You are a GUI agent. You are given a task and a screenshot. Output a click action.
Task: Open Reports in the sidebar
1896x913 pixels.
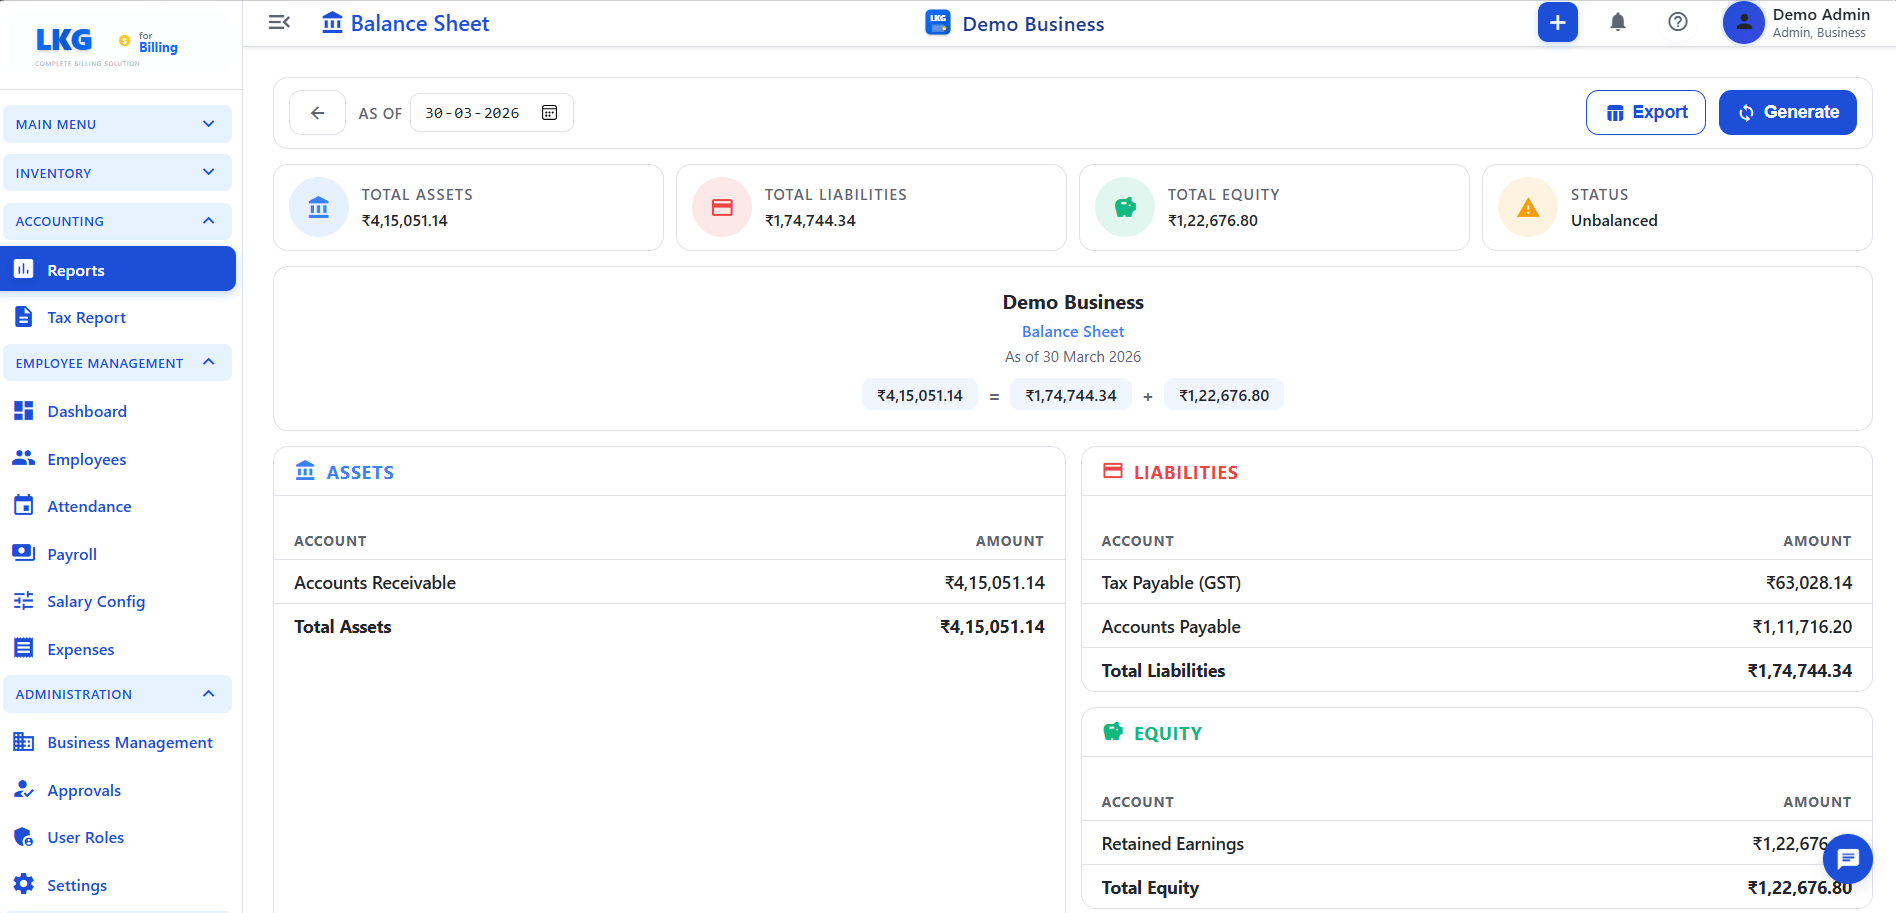118,269
